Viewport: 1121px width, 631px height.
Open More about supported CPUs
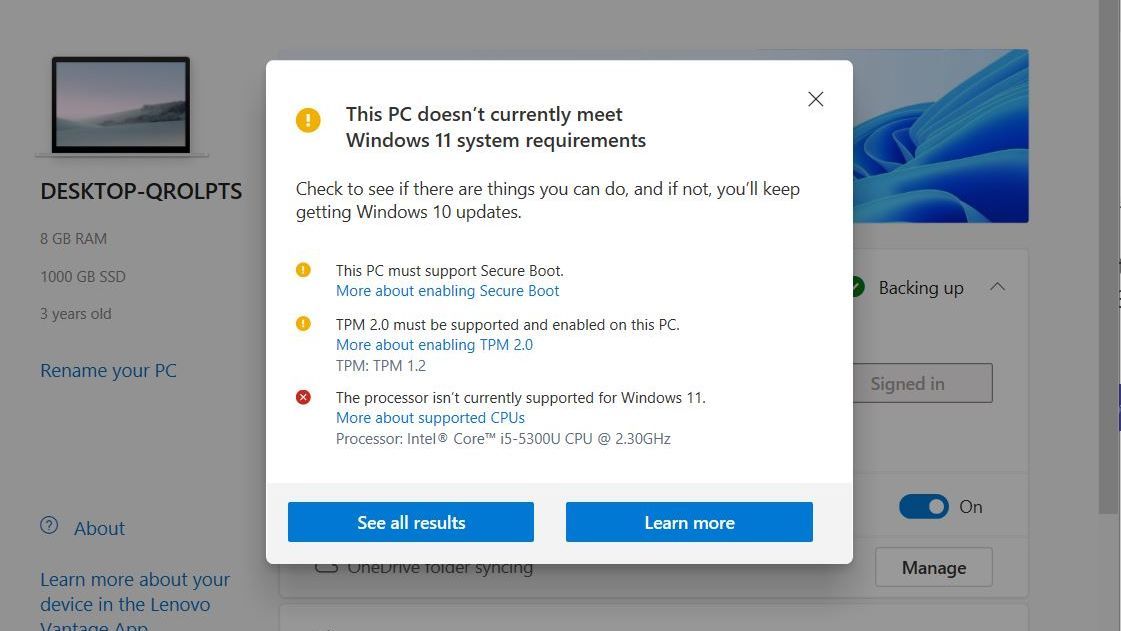[430, 417]
